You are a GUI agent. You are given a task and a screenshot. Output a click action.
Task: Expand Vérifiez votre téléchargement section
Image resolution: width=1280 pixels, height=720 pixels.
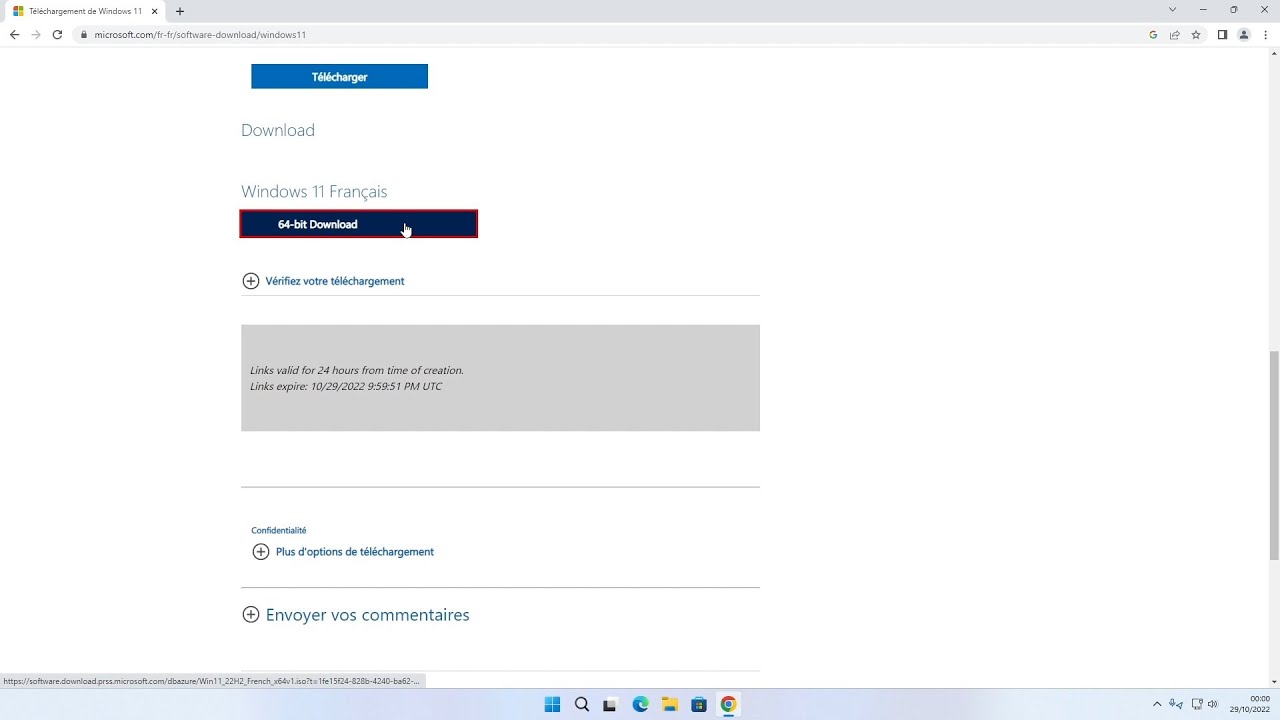click(x=323, y=281)
